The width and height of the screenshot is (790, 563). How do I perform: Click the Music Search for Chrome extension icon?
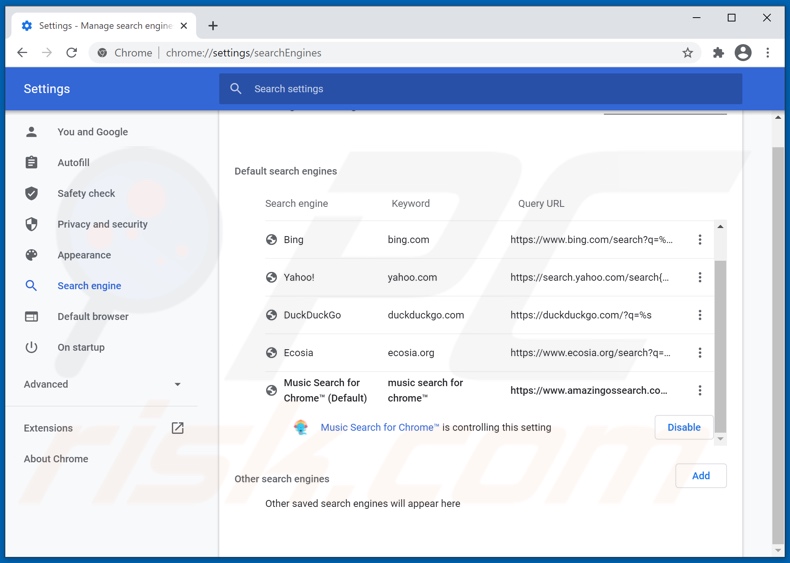coord(301,427)
